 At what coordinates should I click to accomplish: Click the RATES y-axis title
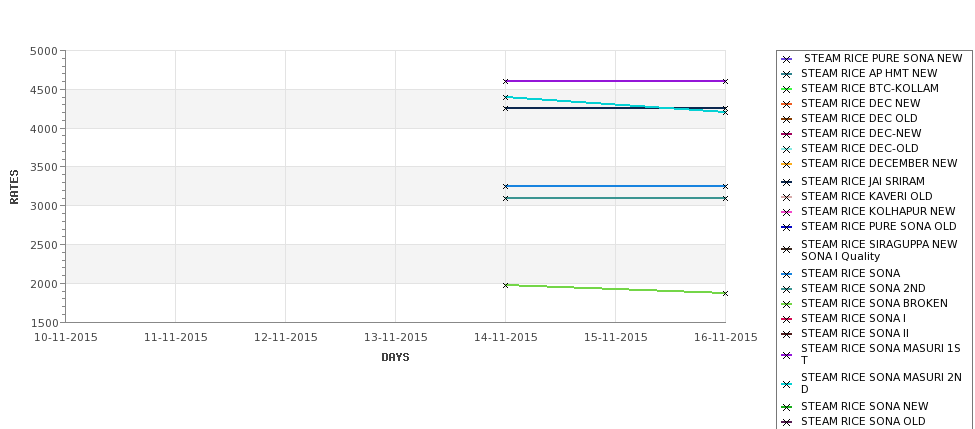pos(14,187)
